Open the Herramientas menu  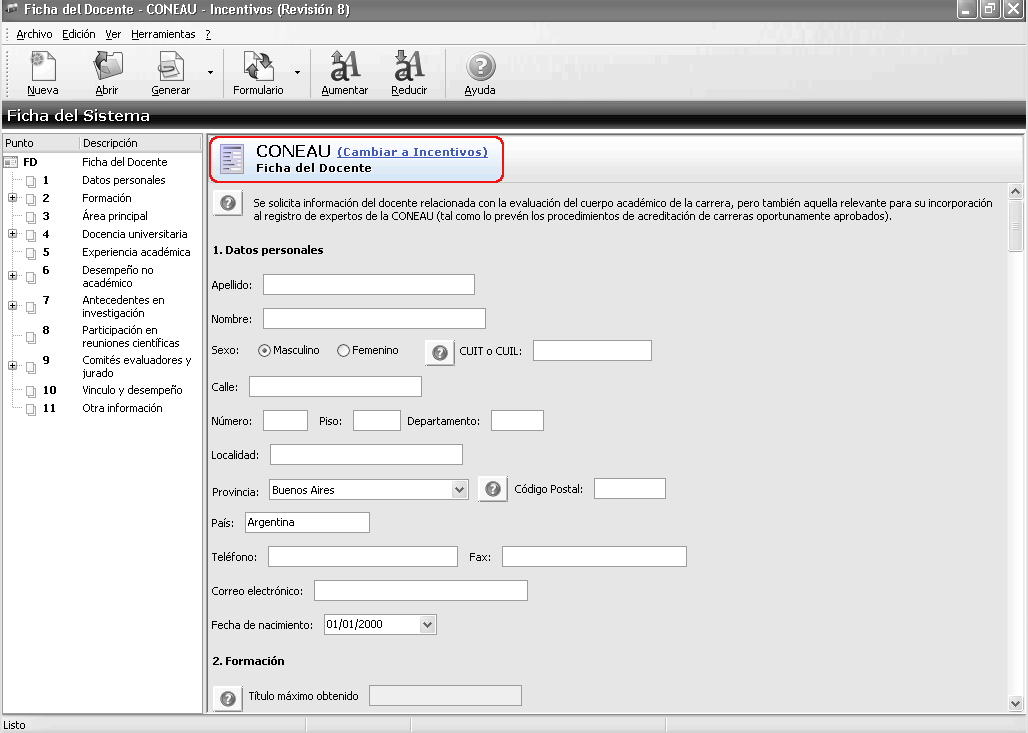(163, 34)
